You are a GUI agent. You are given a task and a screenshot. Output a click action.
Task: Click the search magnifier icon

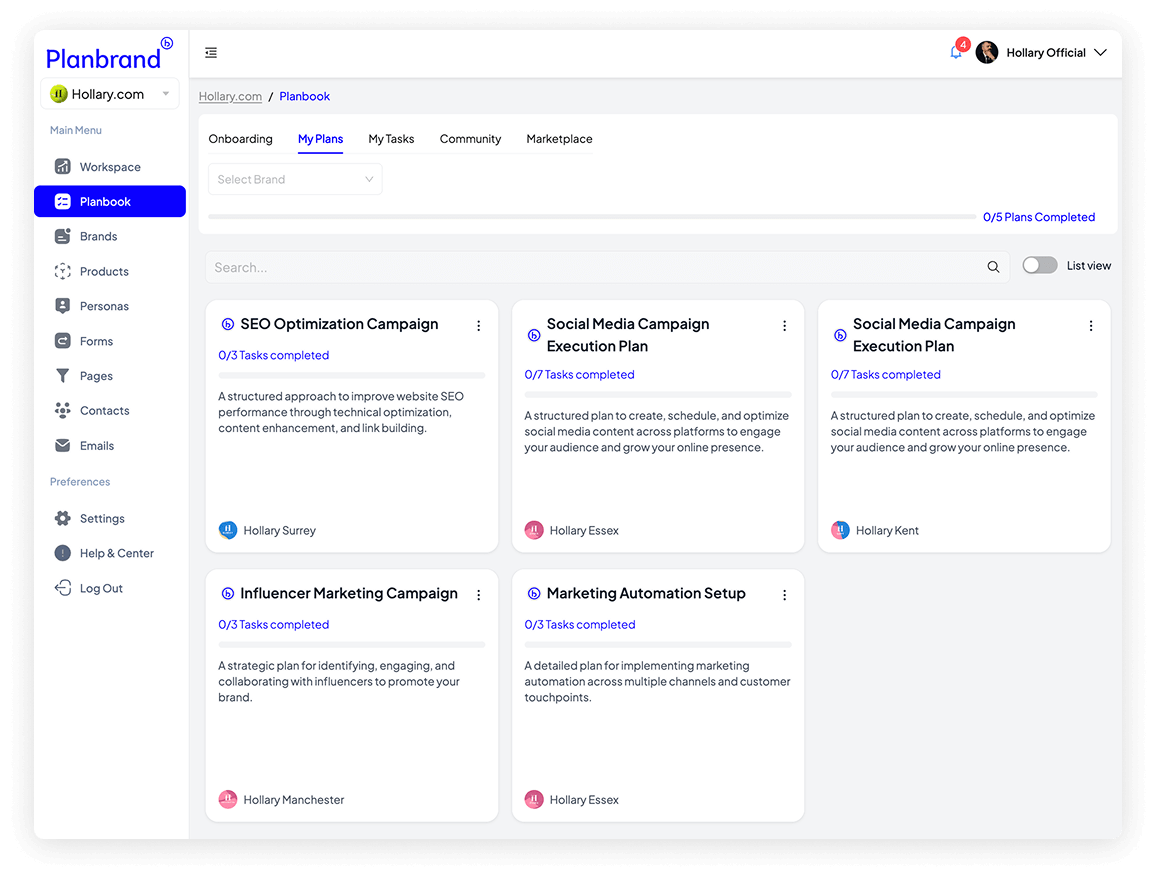(x=993, y=267)
